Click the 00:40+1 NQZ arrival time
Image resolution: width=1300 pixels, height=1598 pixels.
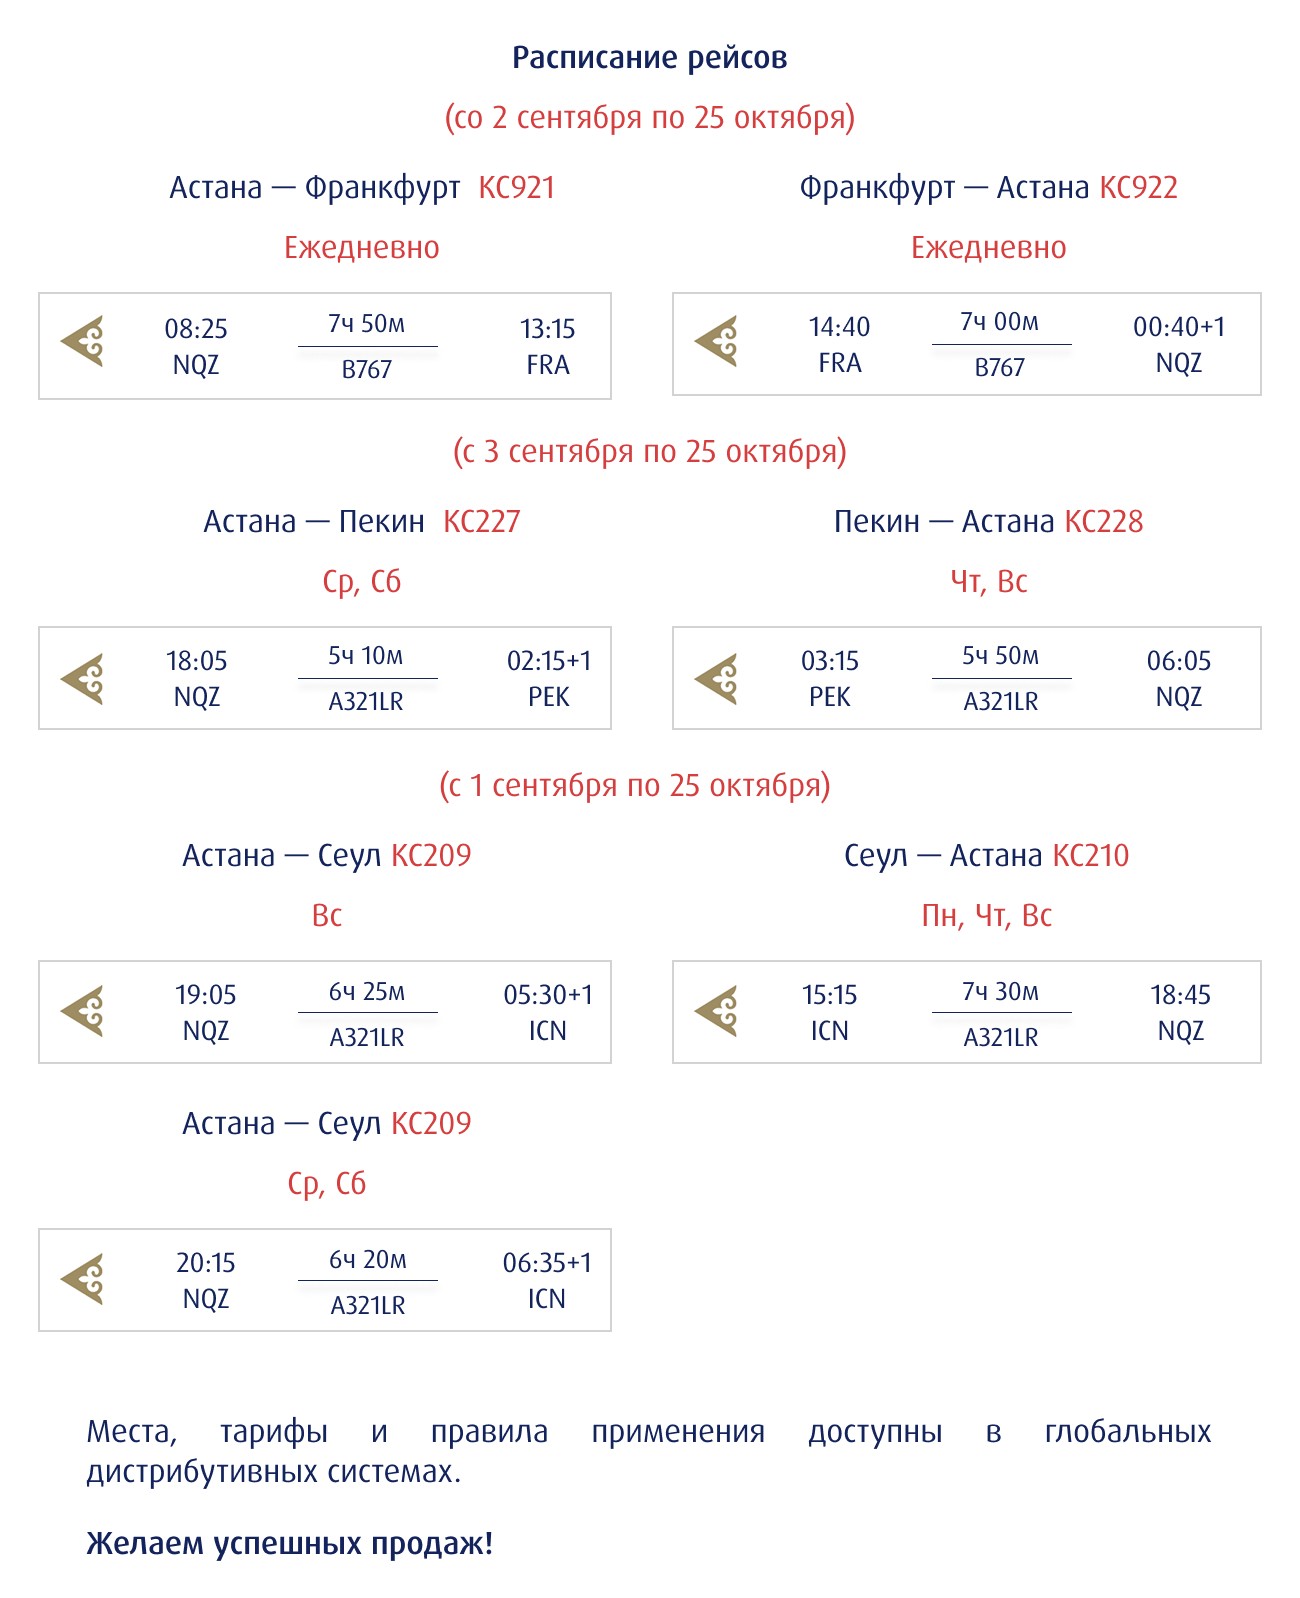[1178, 344]
